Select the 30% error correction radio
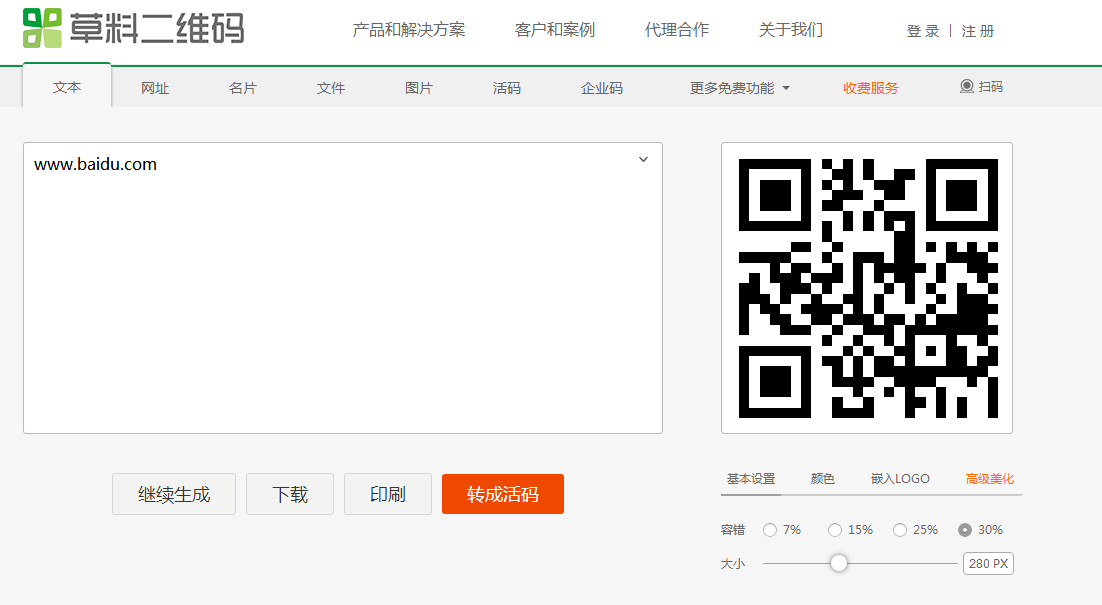Image resolution: width=1102 pixels, height=605 pixels. 965,530
